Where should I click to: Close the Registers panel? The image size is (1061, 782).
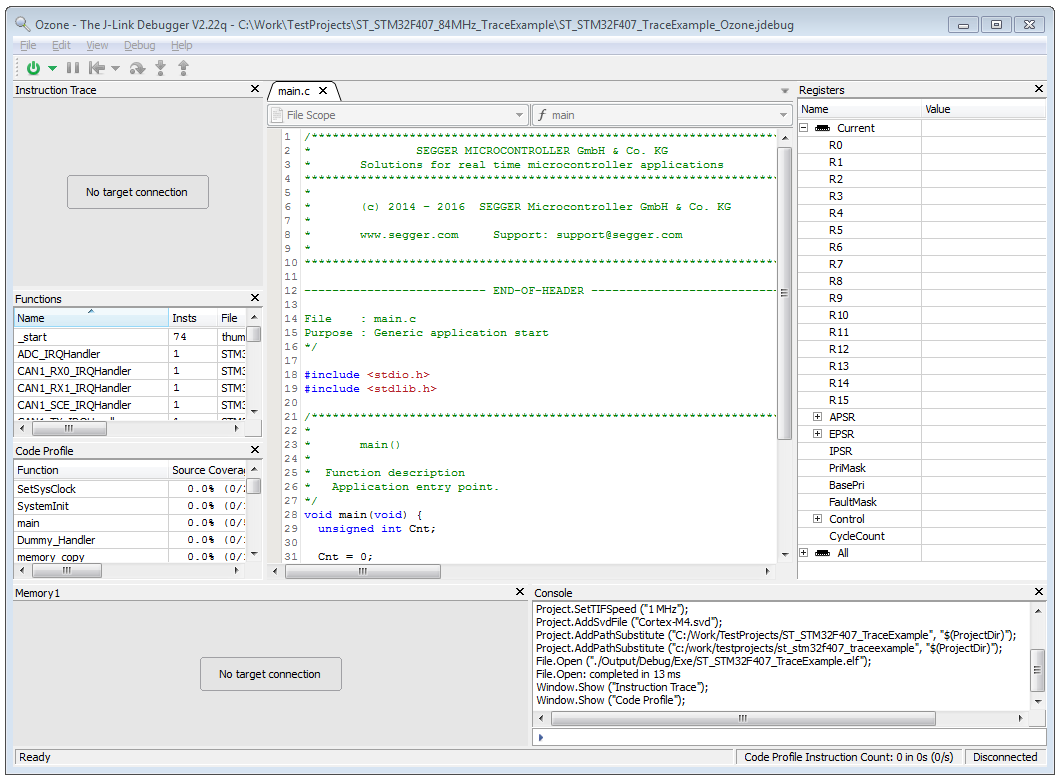[1039, 89]
